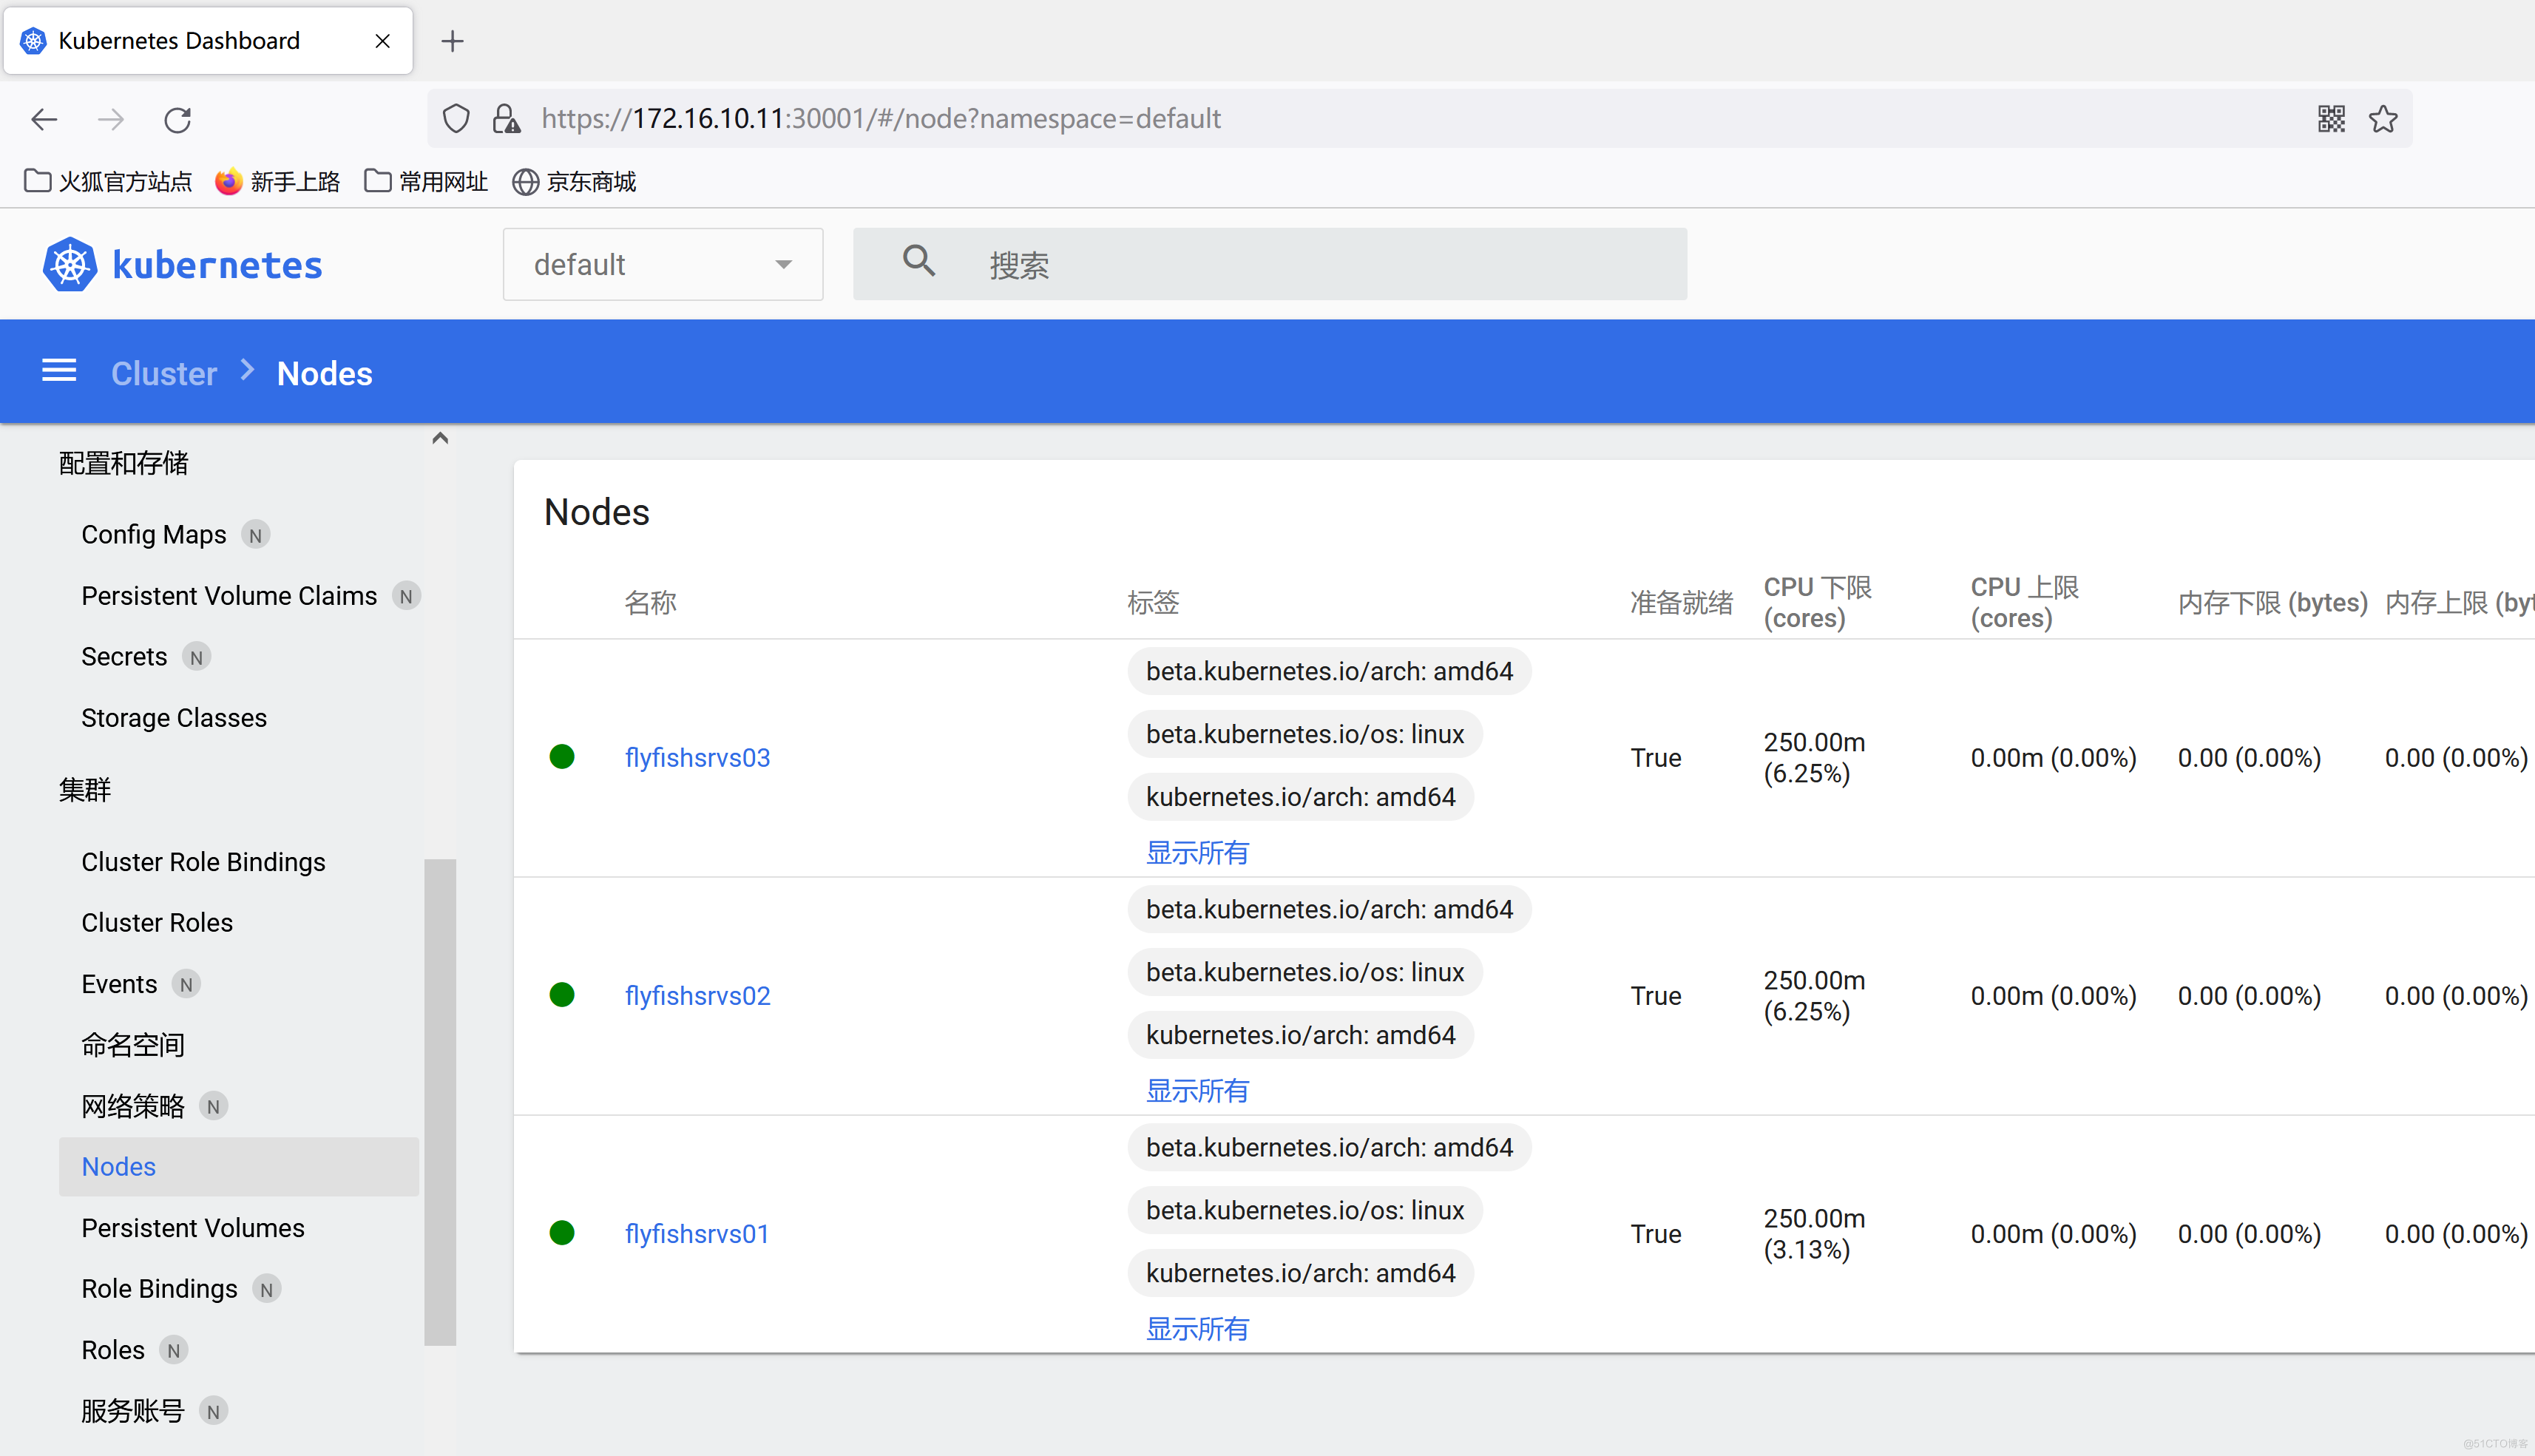Click flyfishsrvs01 kubernetes.io/arch: amd64 label chip
This screenshot has height=1456, width=2535.
(1300, 1273)
